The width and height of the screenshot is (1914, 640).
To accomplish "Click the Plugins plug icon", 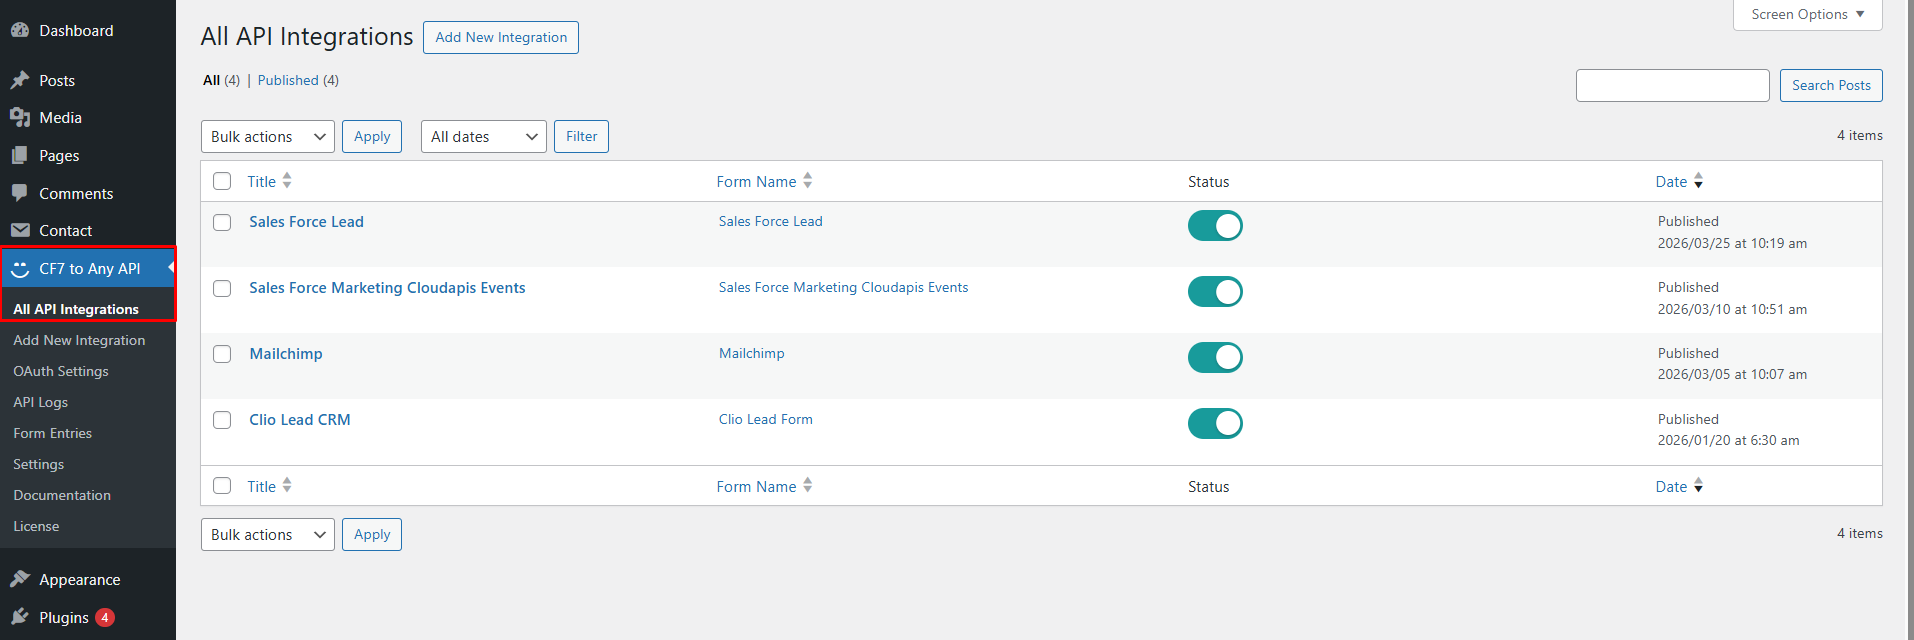I will coord(20,617).
